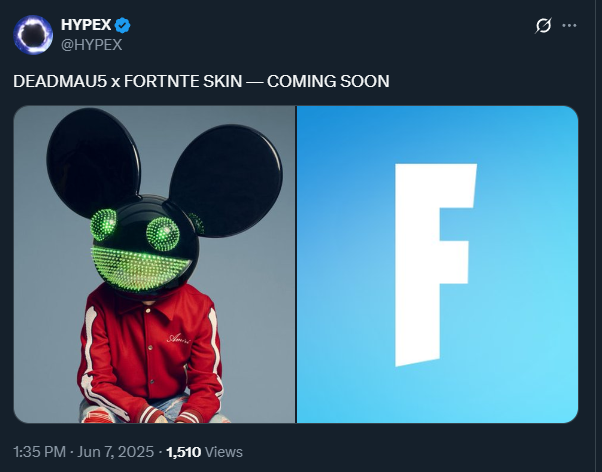
Task: Open the three-dot more options menu
Action: tap(569, 25)
